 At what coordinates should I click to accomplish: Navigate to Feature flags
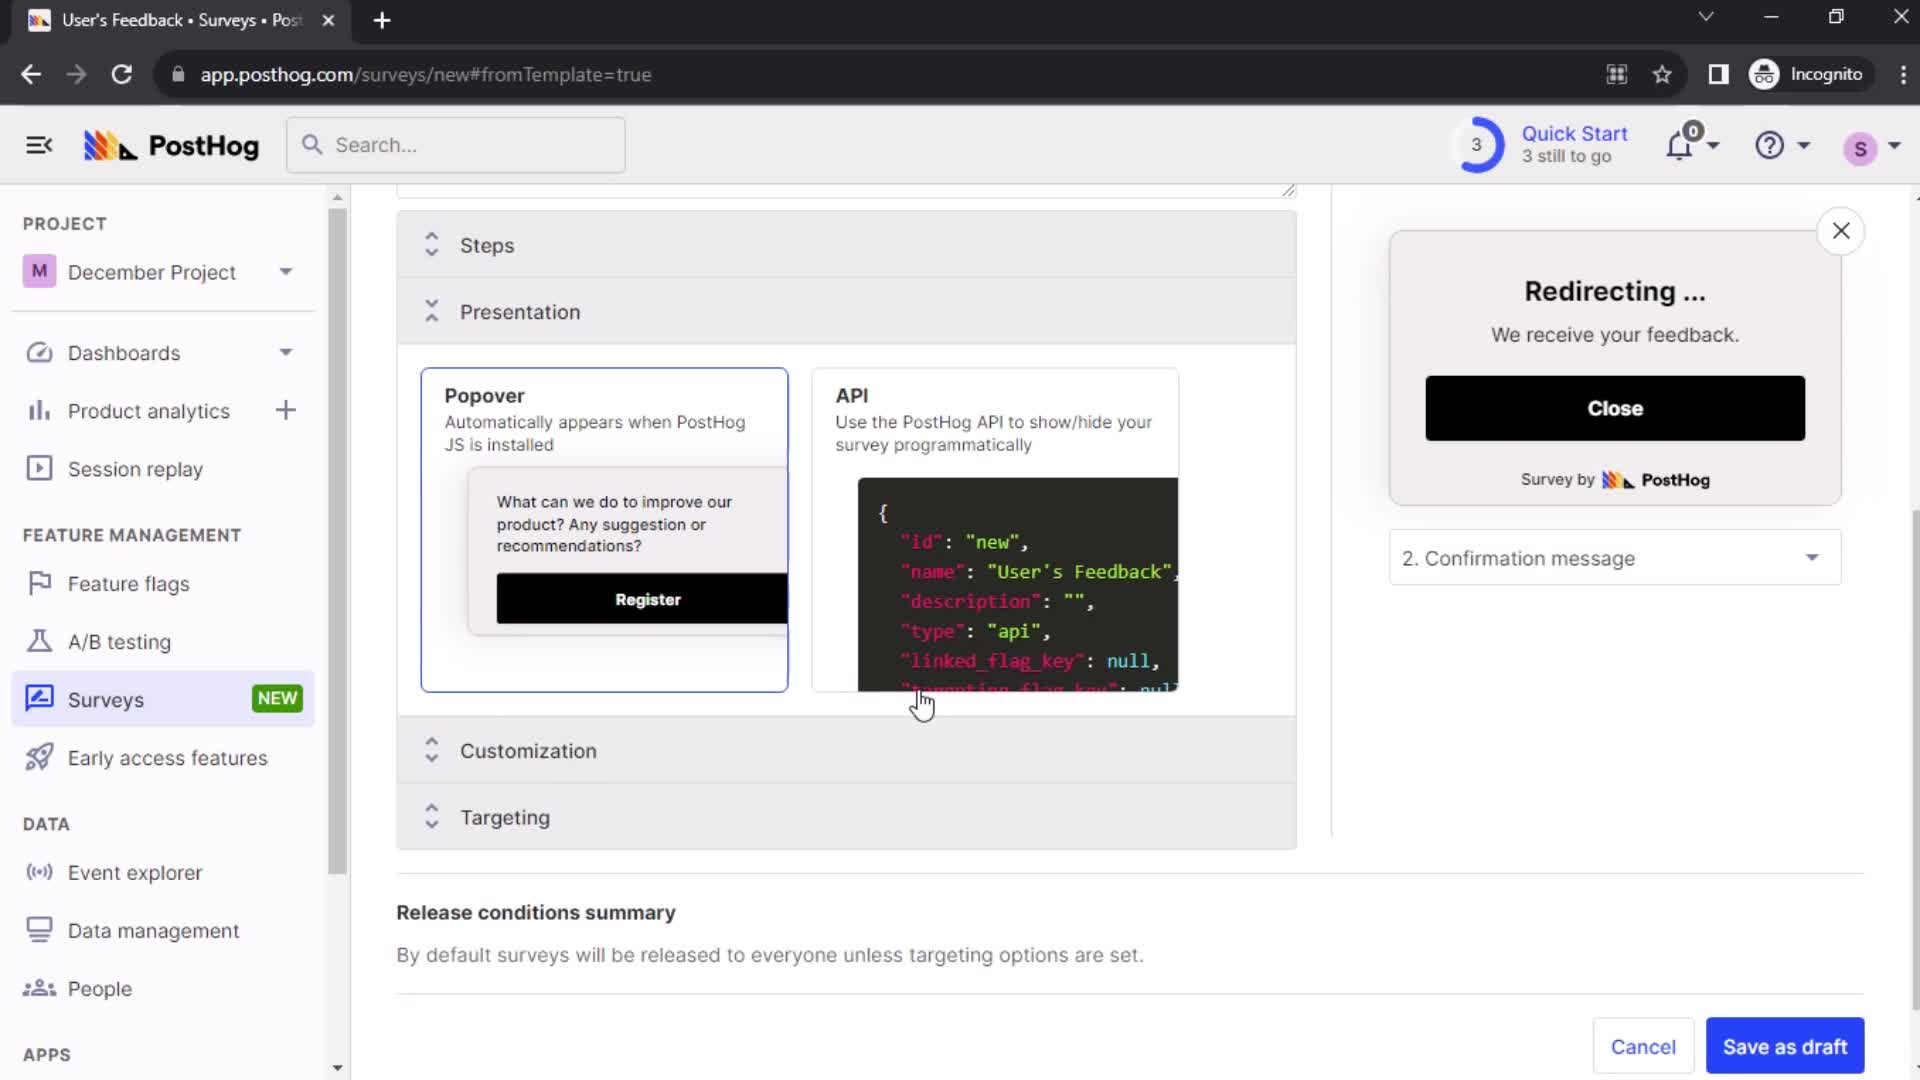[128, 583]
